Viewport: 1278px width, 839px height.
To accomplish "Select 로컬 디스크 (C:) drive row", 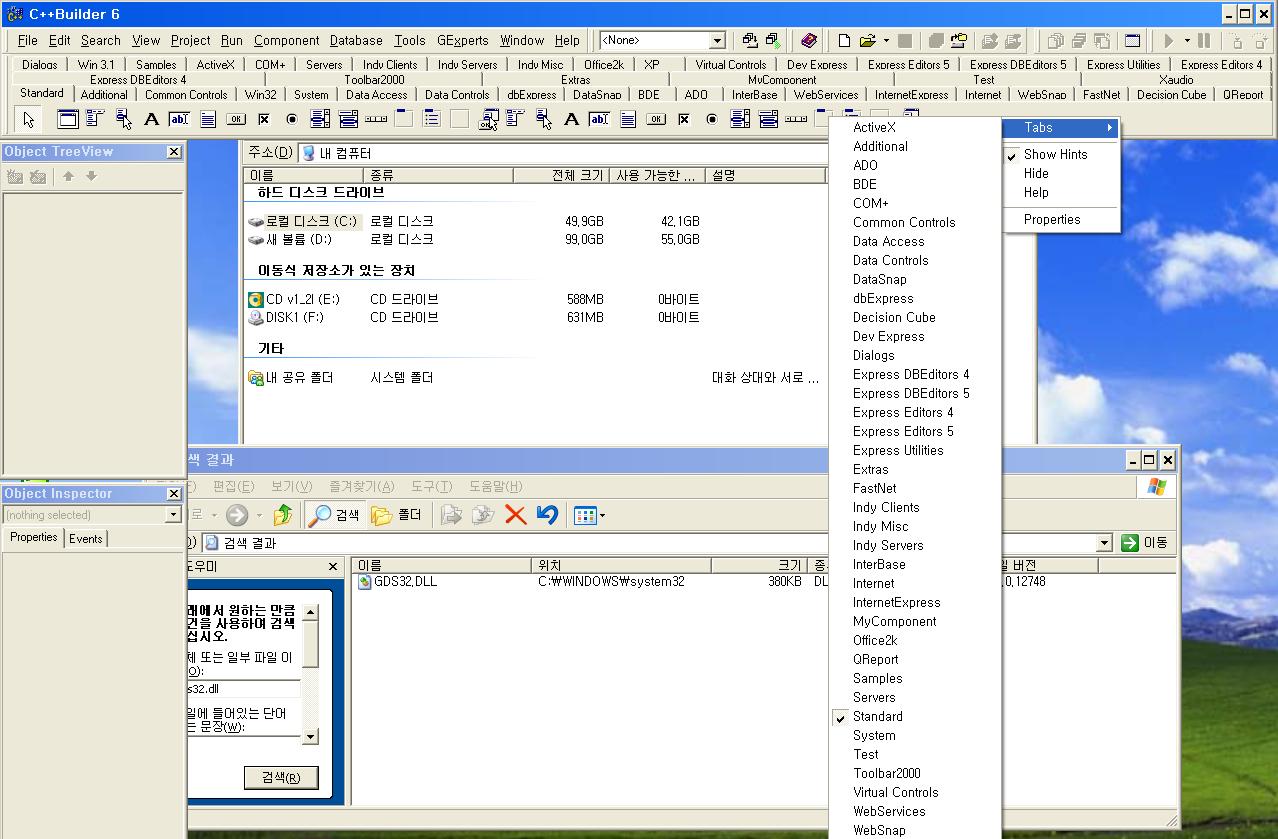I will [302, 221].
